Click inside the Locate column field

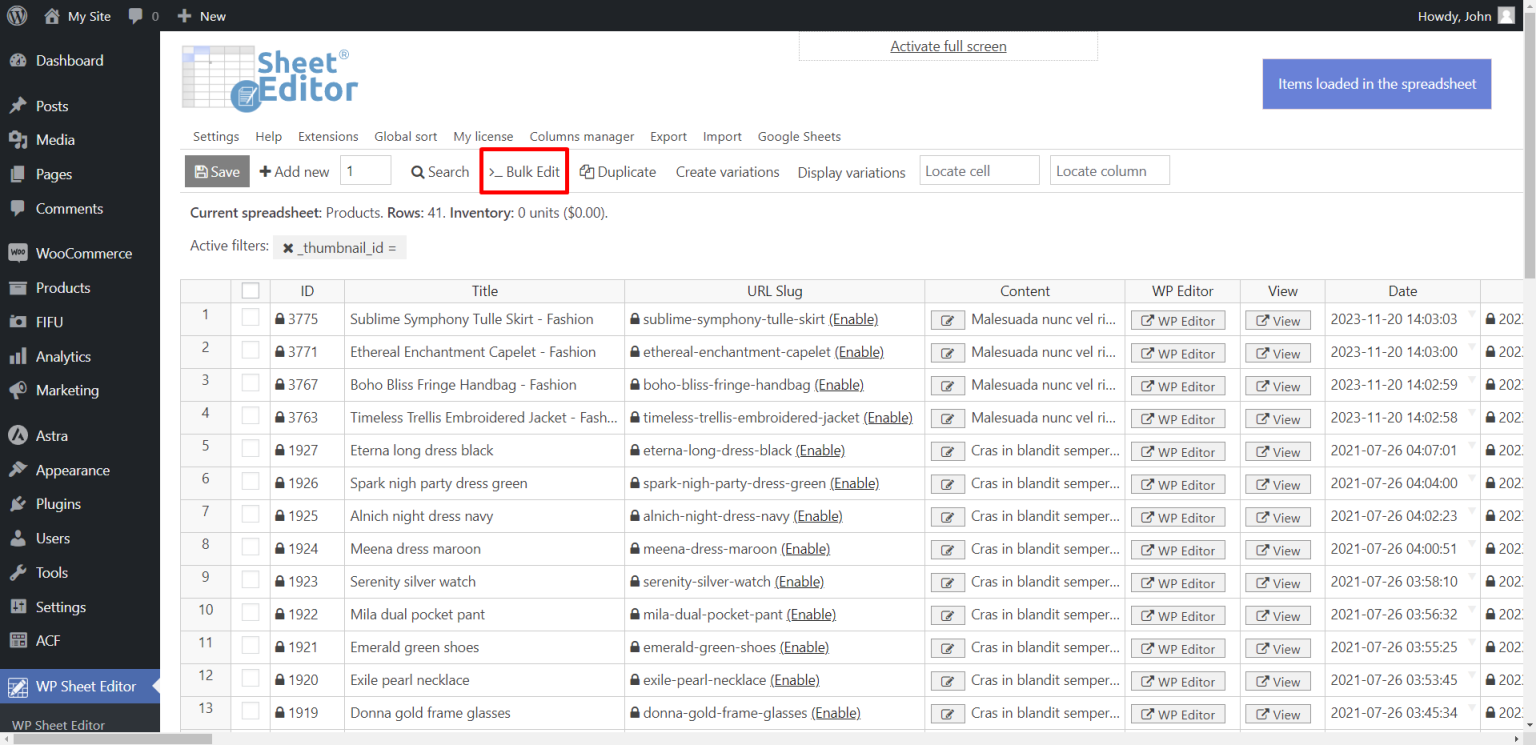coord(1109,170)
